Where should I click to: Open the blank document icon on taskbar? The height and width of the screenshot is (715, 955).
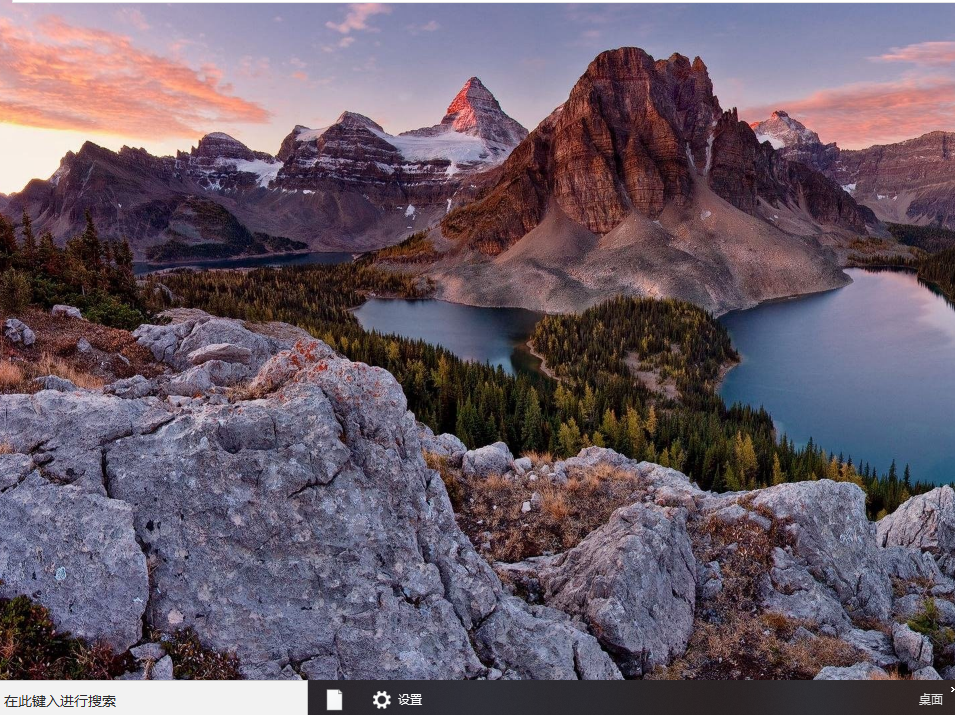point(334,699)
